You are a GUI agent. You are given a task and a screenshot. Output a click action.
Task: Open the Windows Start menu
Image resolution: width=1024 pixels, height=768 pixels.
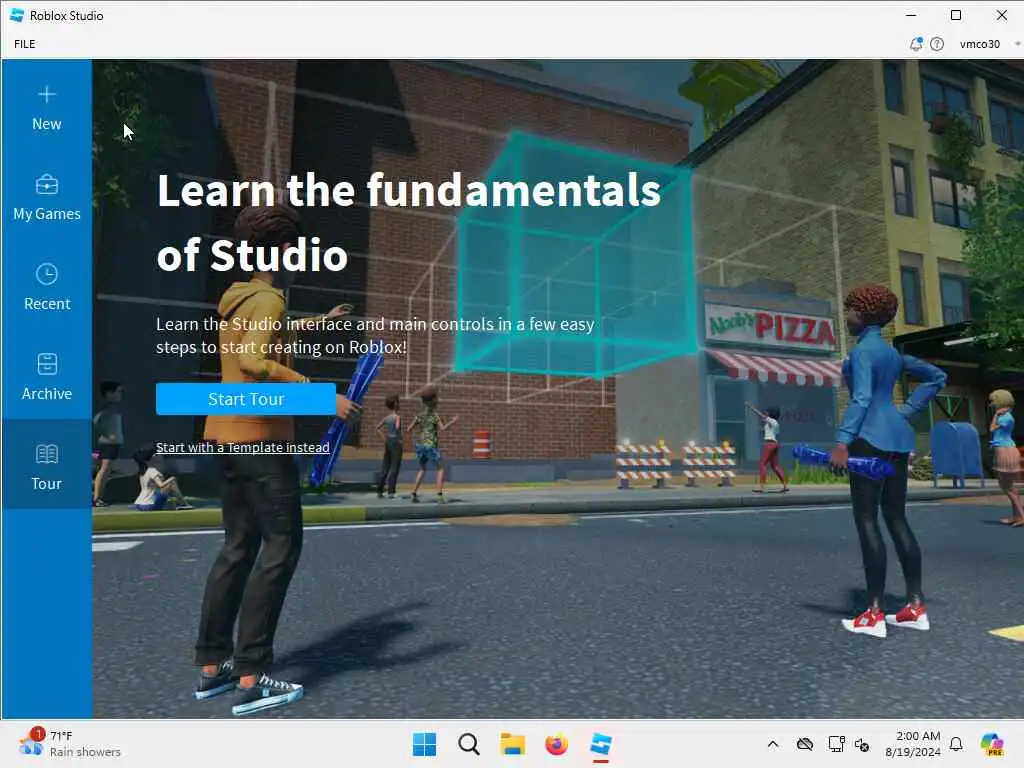[x=424, y=744]
